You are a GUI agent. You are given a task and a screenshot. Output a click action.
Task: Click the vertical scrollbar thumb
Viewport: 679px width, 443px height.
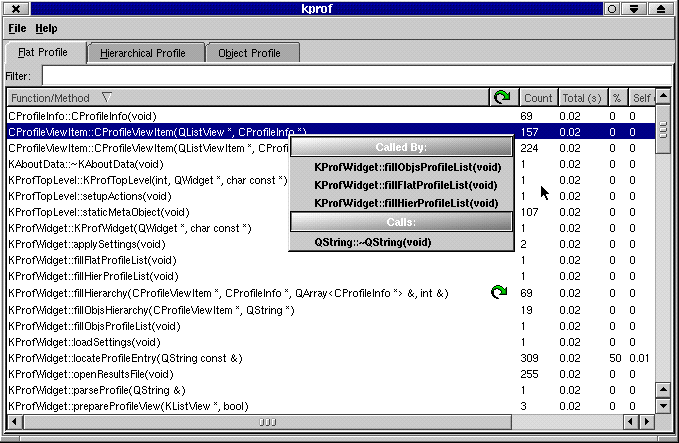click(x=663, y=129)
